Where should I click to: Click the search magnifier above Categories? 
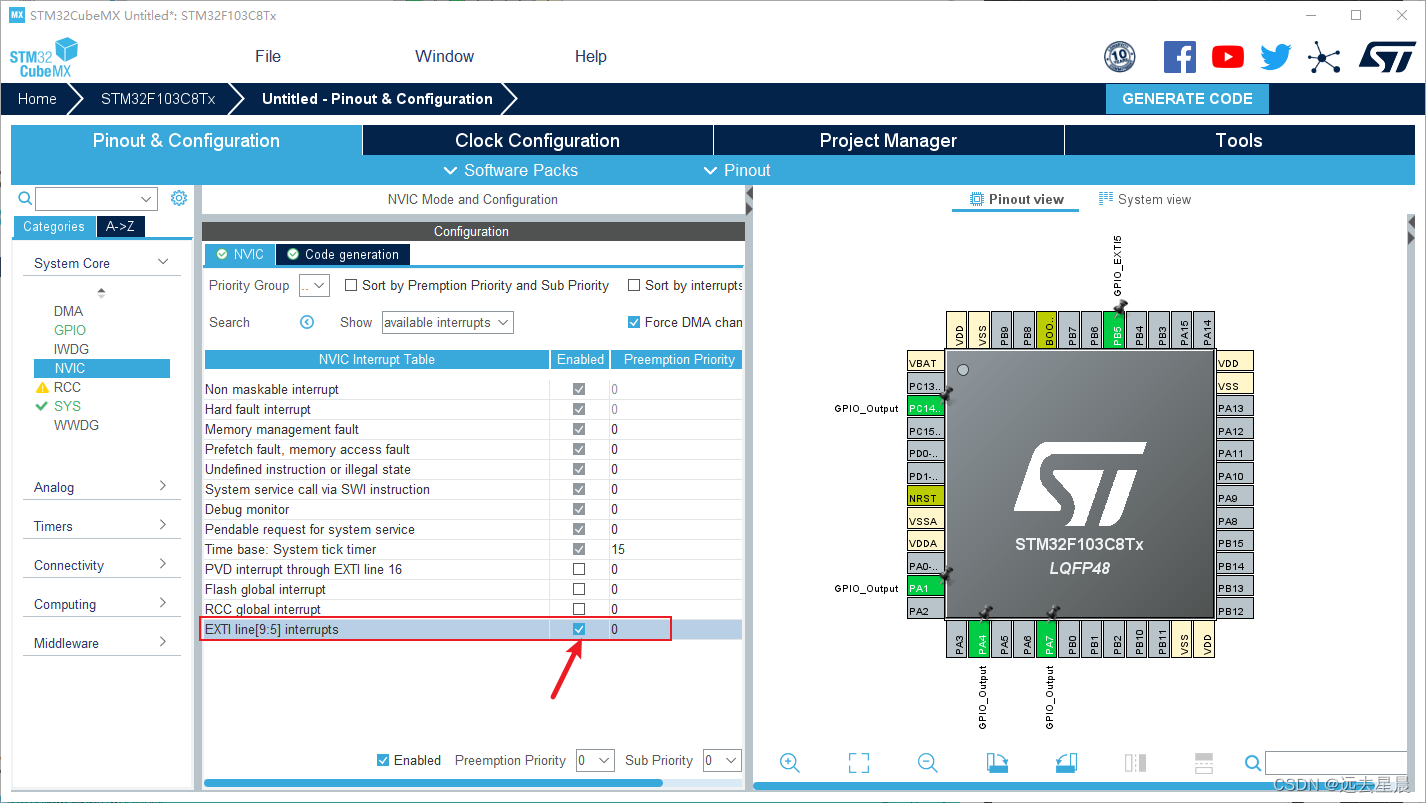pyautogui.click(x=25, y=198)
